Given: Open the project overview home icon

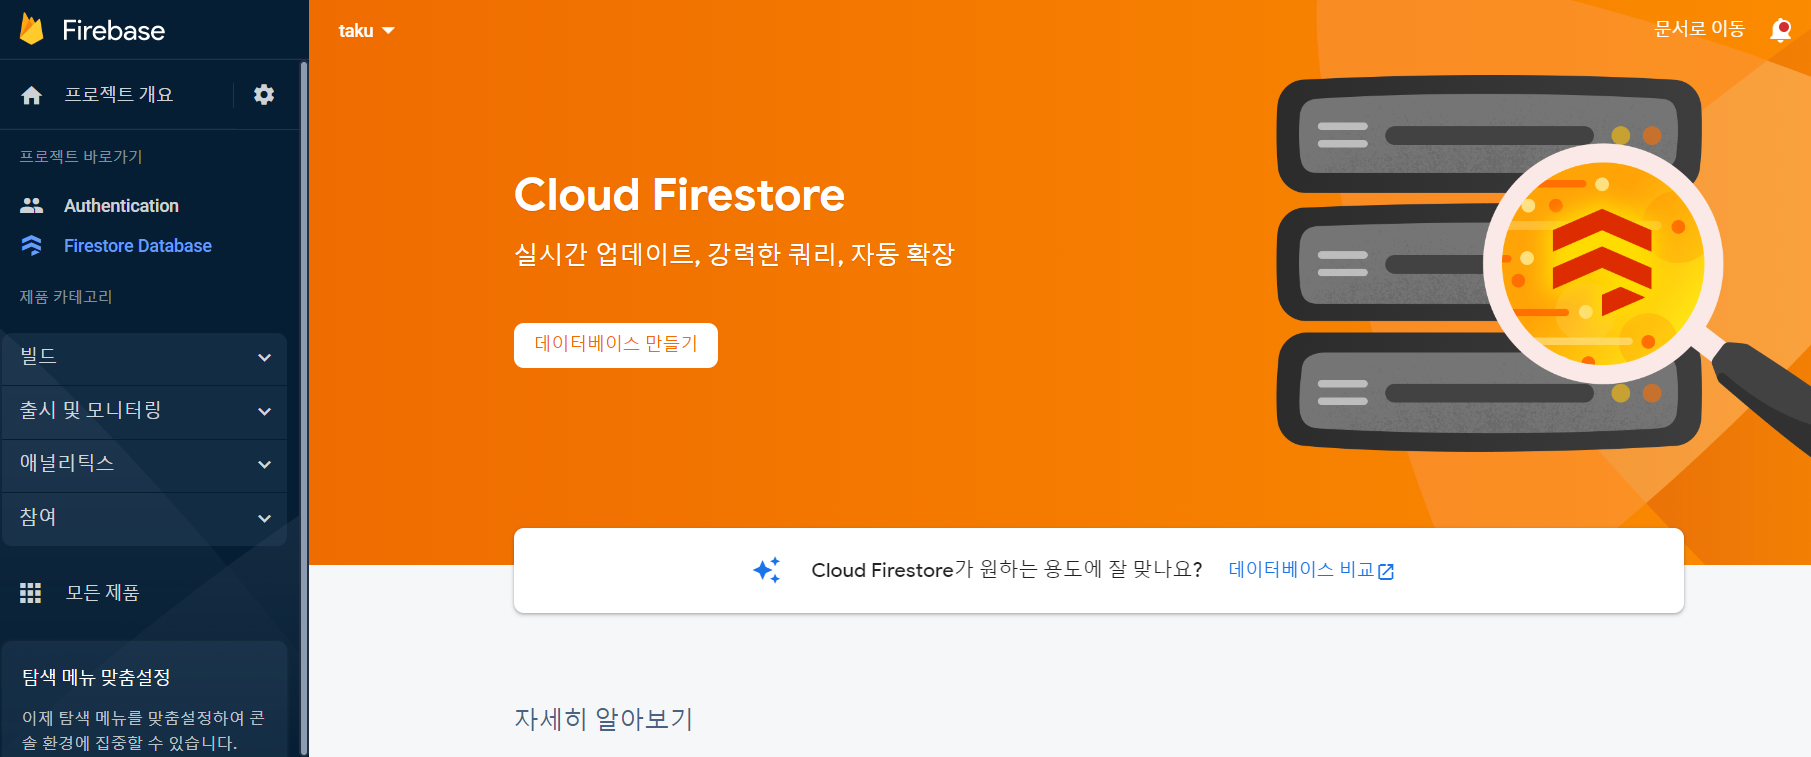Looking at the screenshot, I should coord(32,95).
